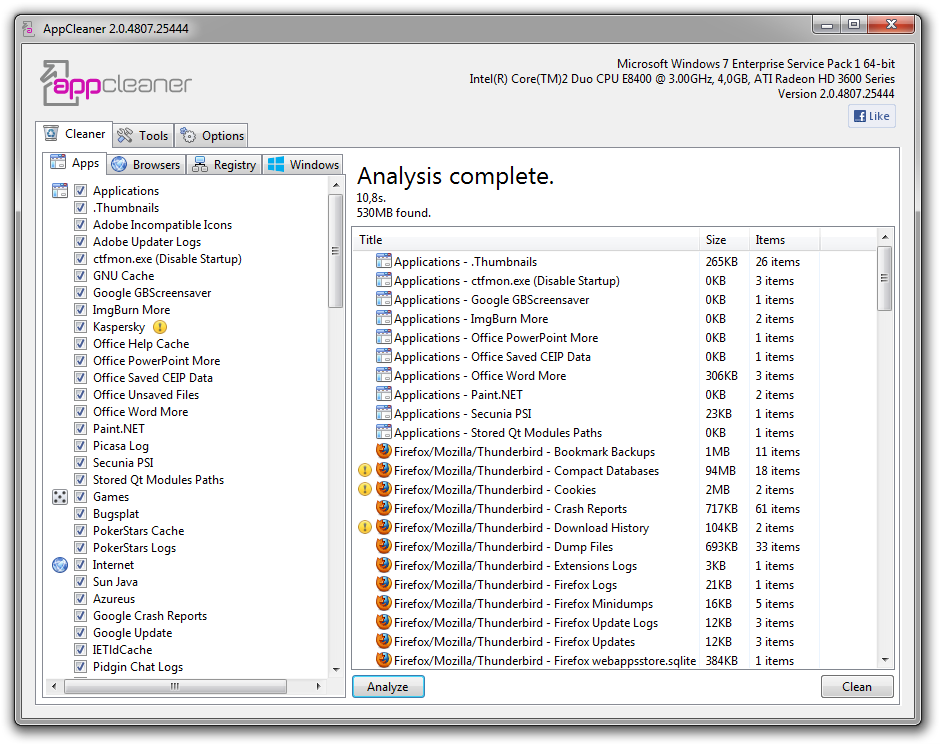Click the Kaspersky warning icon
This screenshot has width=940, height=744.
coord(160,327)
